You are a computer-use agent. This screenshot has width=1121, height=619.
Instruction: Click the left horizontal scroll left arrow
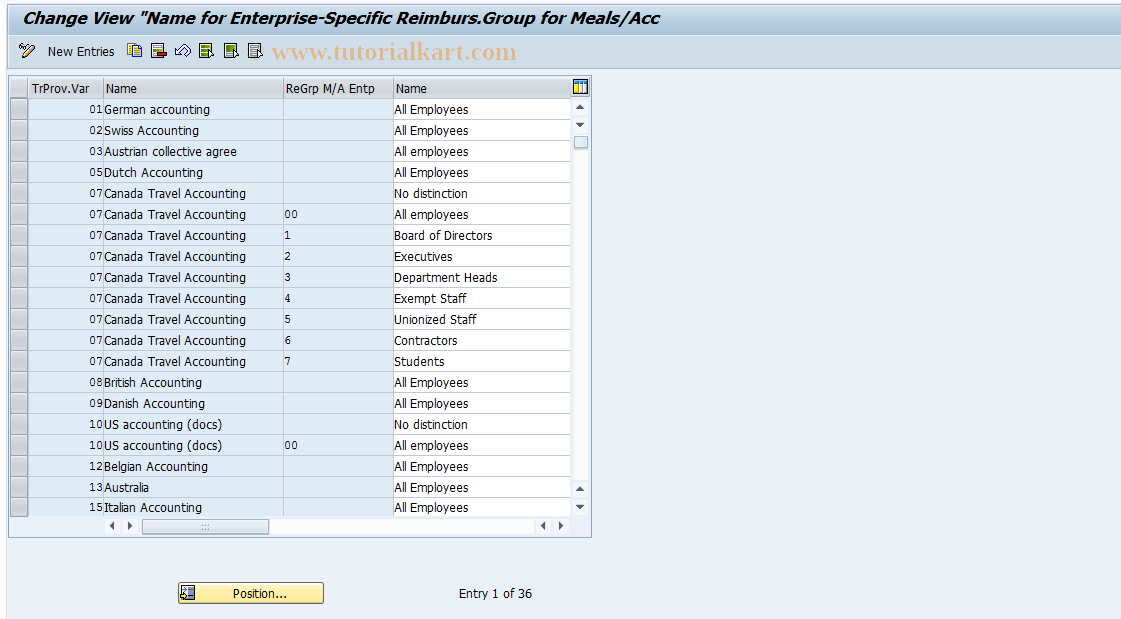click(x=112, y=526)
